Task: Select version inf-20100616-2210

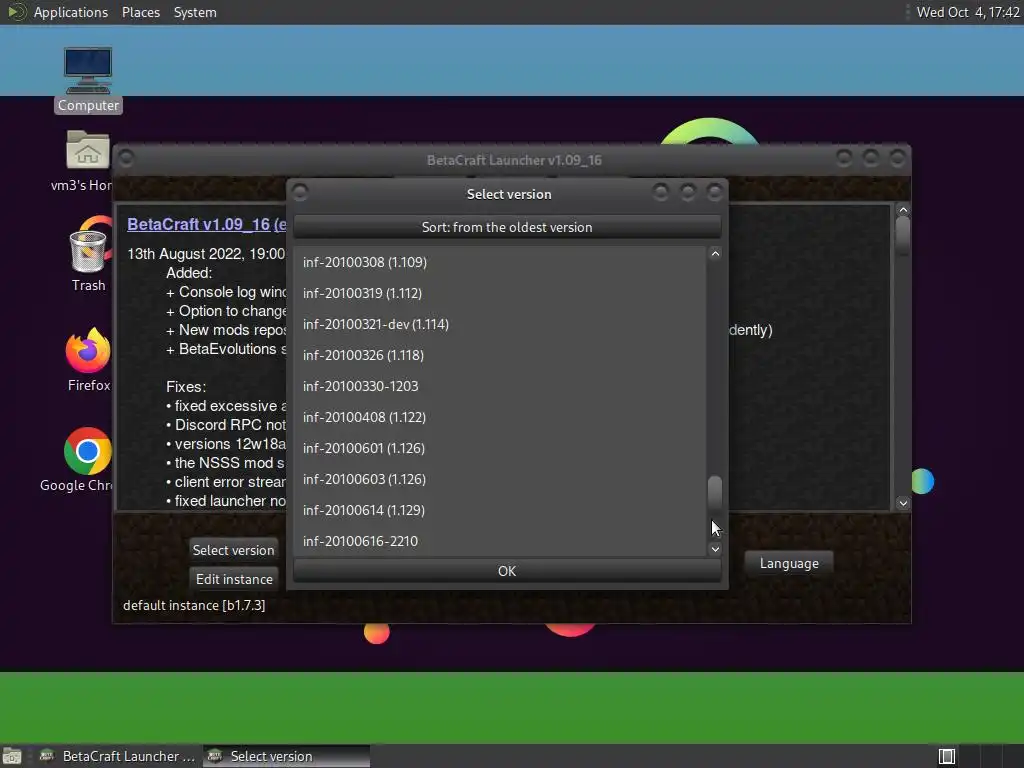Action: 500,541
